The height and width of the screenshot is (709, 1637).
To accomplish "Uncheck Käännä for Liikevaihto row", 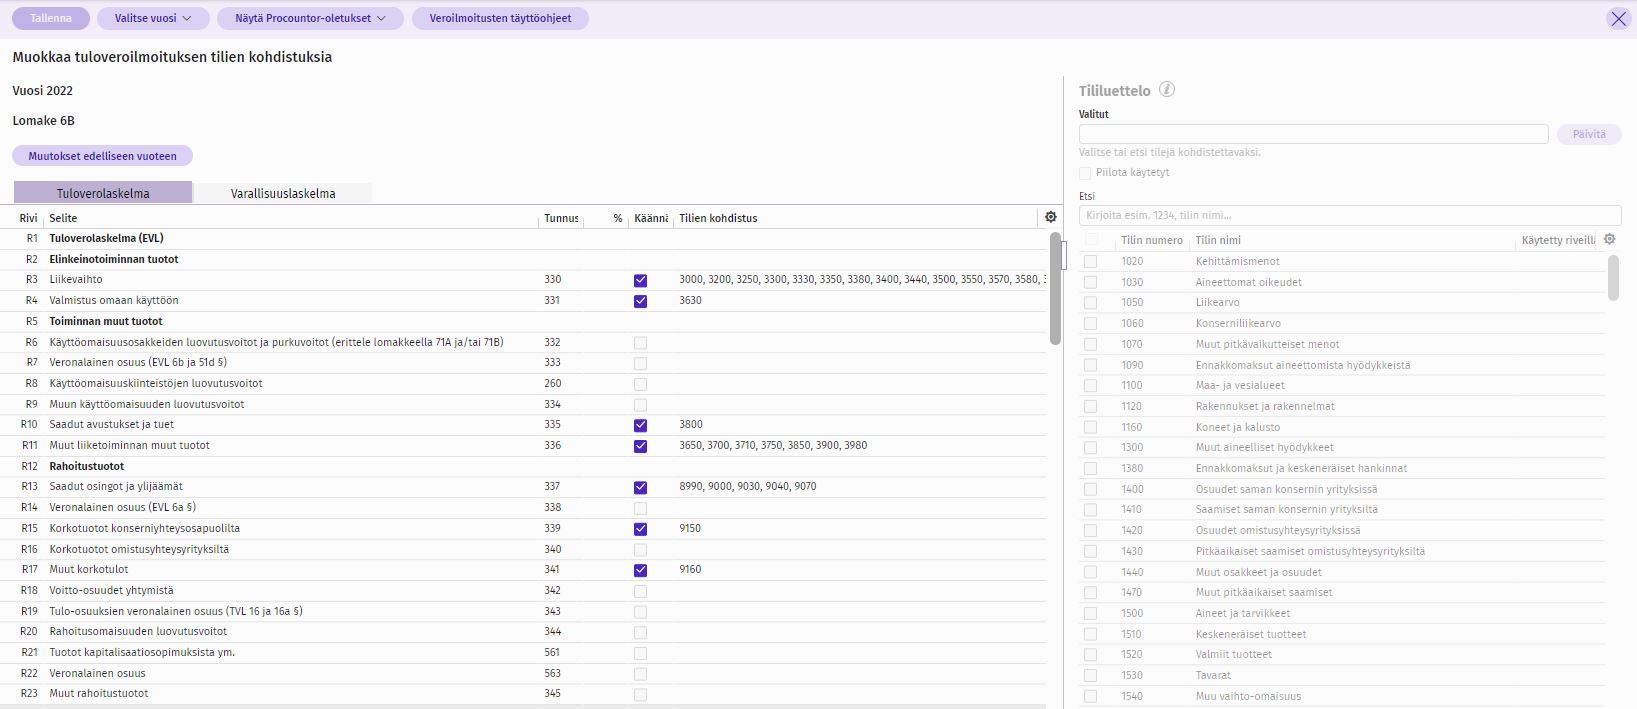I will click(x=640, y=281).
